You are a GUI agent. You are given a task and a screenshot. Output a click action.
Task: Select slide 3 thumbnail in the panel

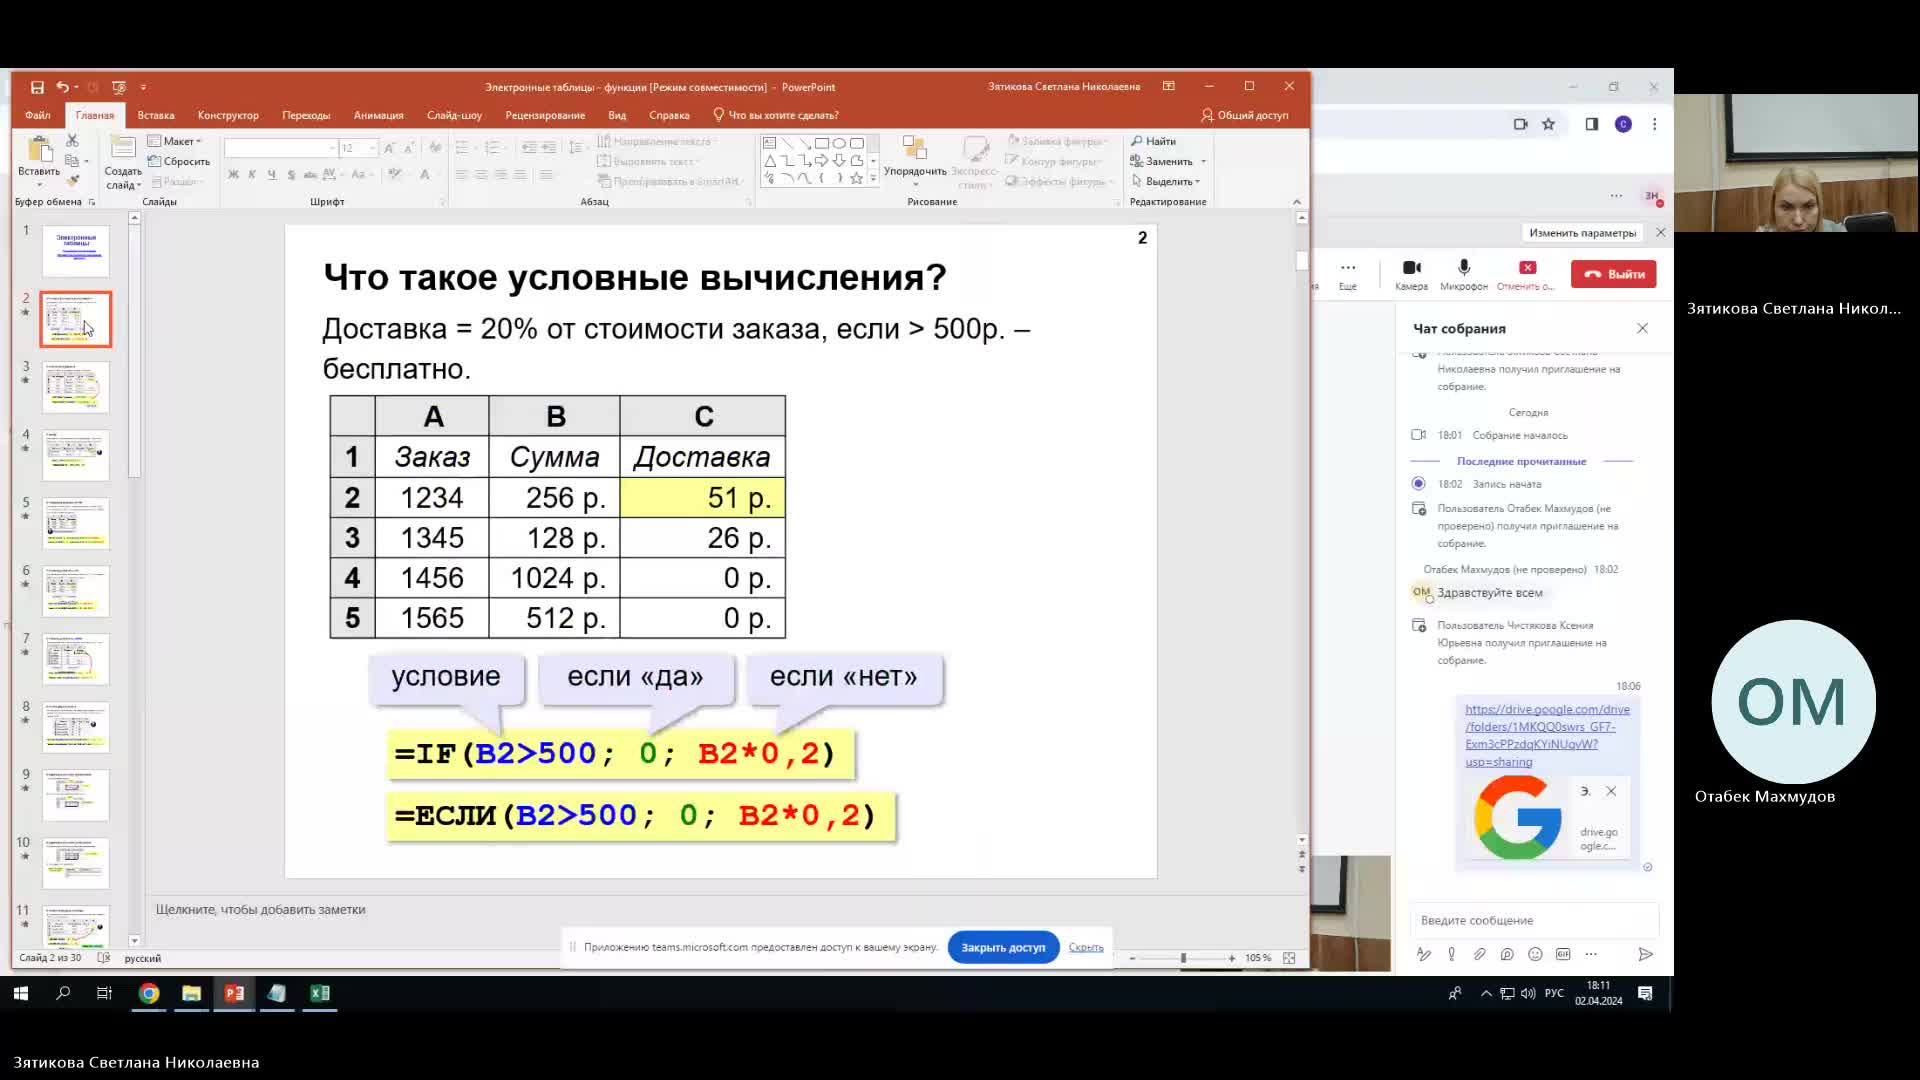76,387
